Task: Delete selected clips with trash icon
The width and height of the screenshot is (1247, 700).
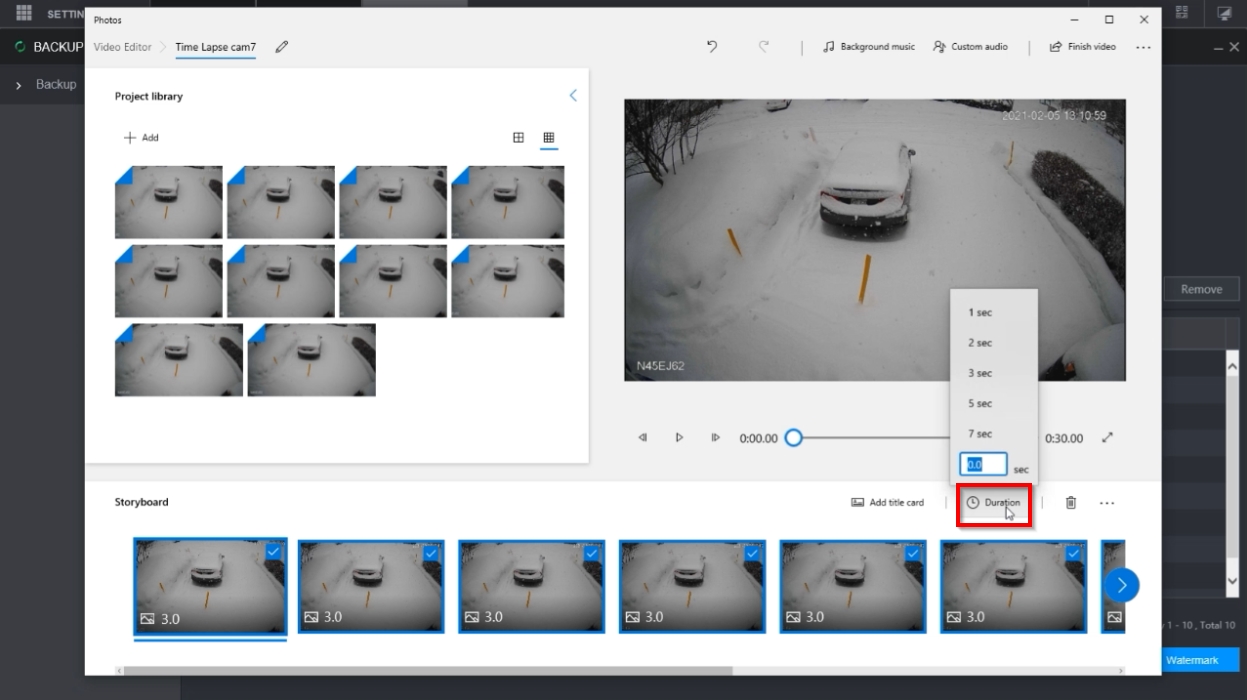Action: click(x=1070, y=503)
